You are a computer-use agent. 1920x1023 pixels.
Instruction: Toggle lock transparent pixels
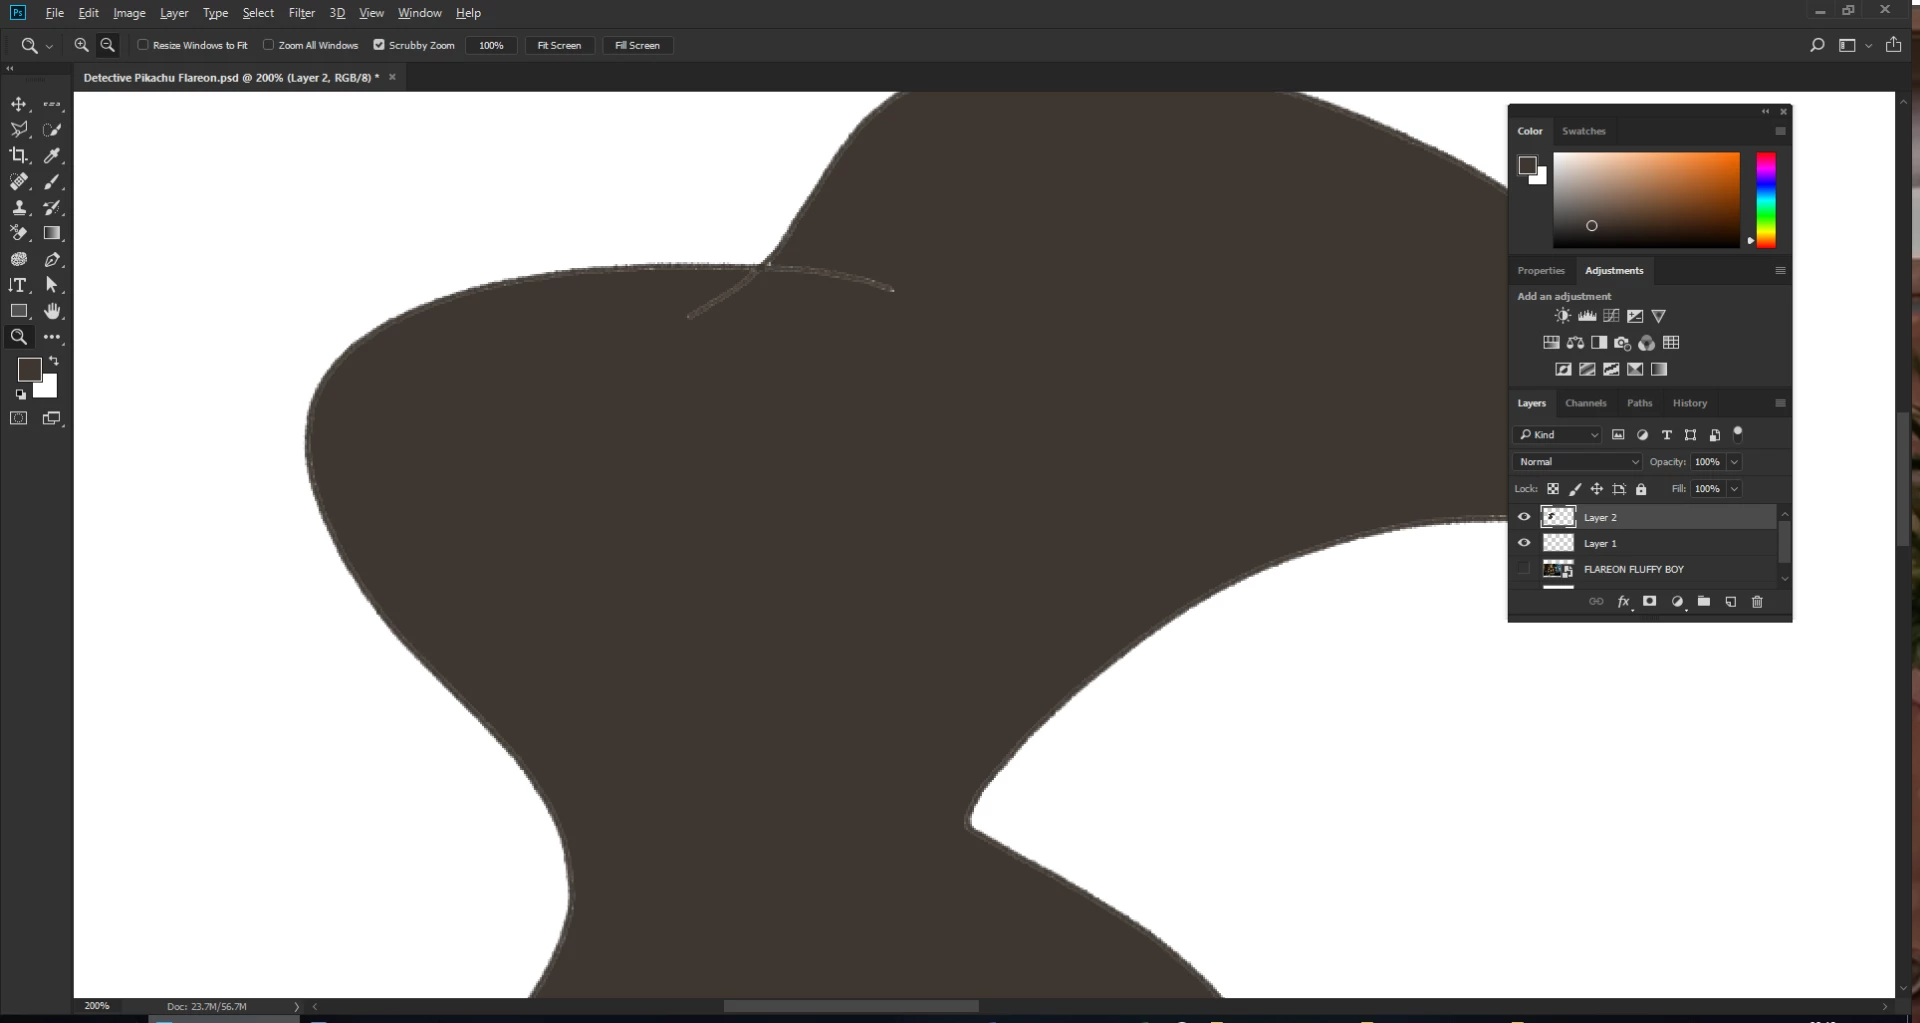click(1553, 489)
